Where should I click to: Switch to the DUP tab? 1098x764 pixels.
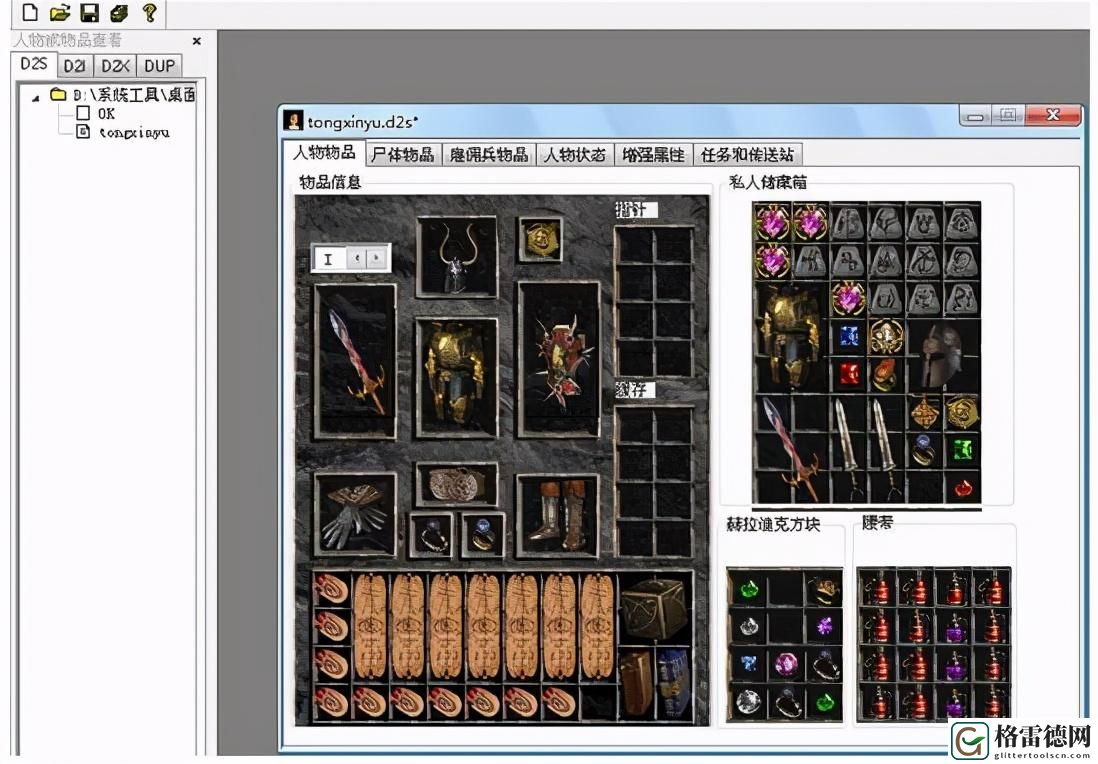click(x=159, y=66)
